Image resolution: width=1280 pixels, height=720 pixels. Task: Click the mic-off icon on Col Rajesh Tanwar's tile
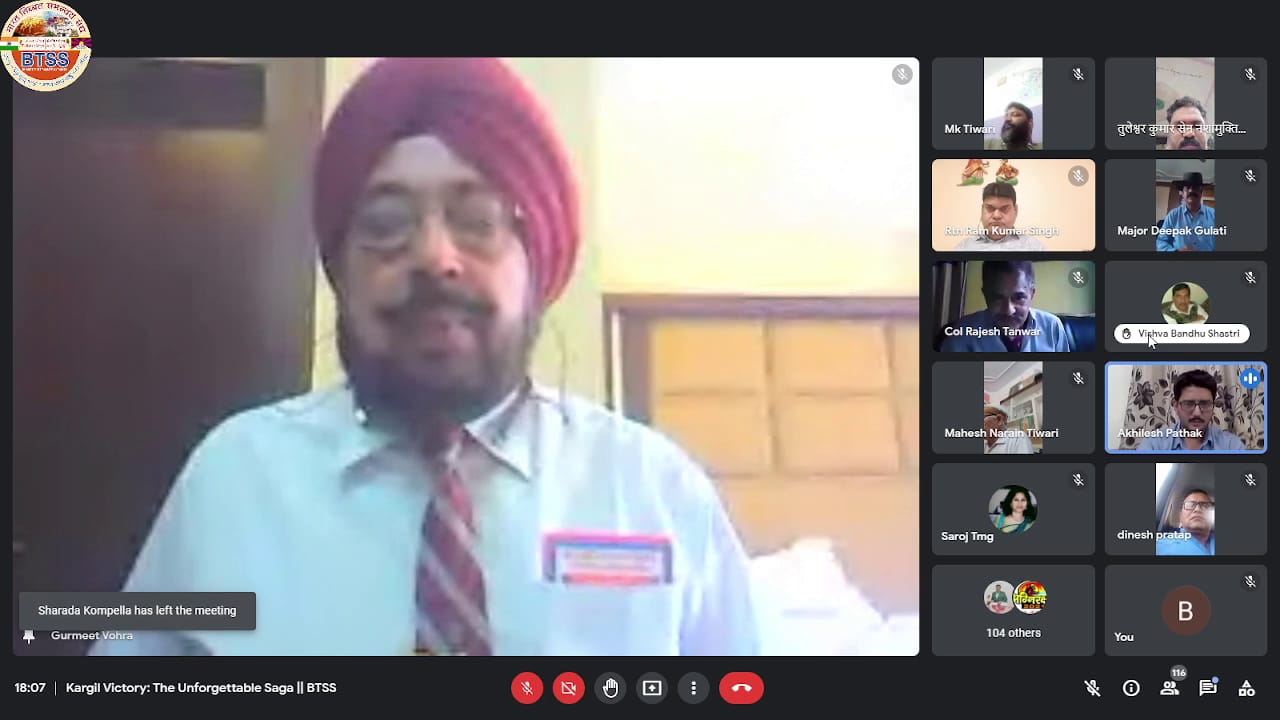point(1078,277)
